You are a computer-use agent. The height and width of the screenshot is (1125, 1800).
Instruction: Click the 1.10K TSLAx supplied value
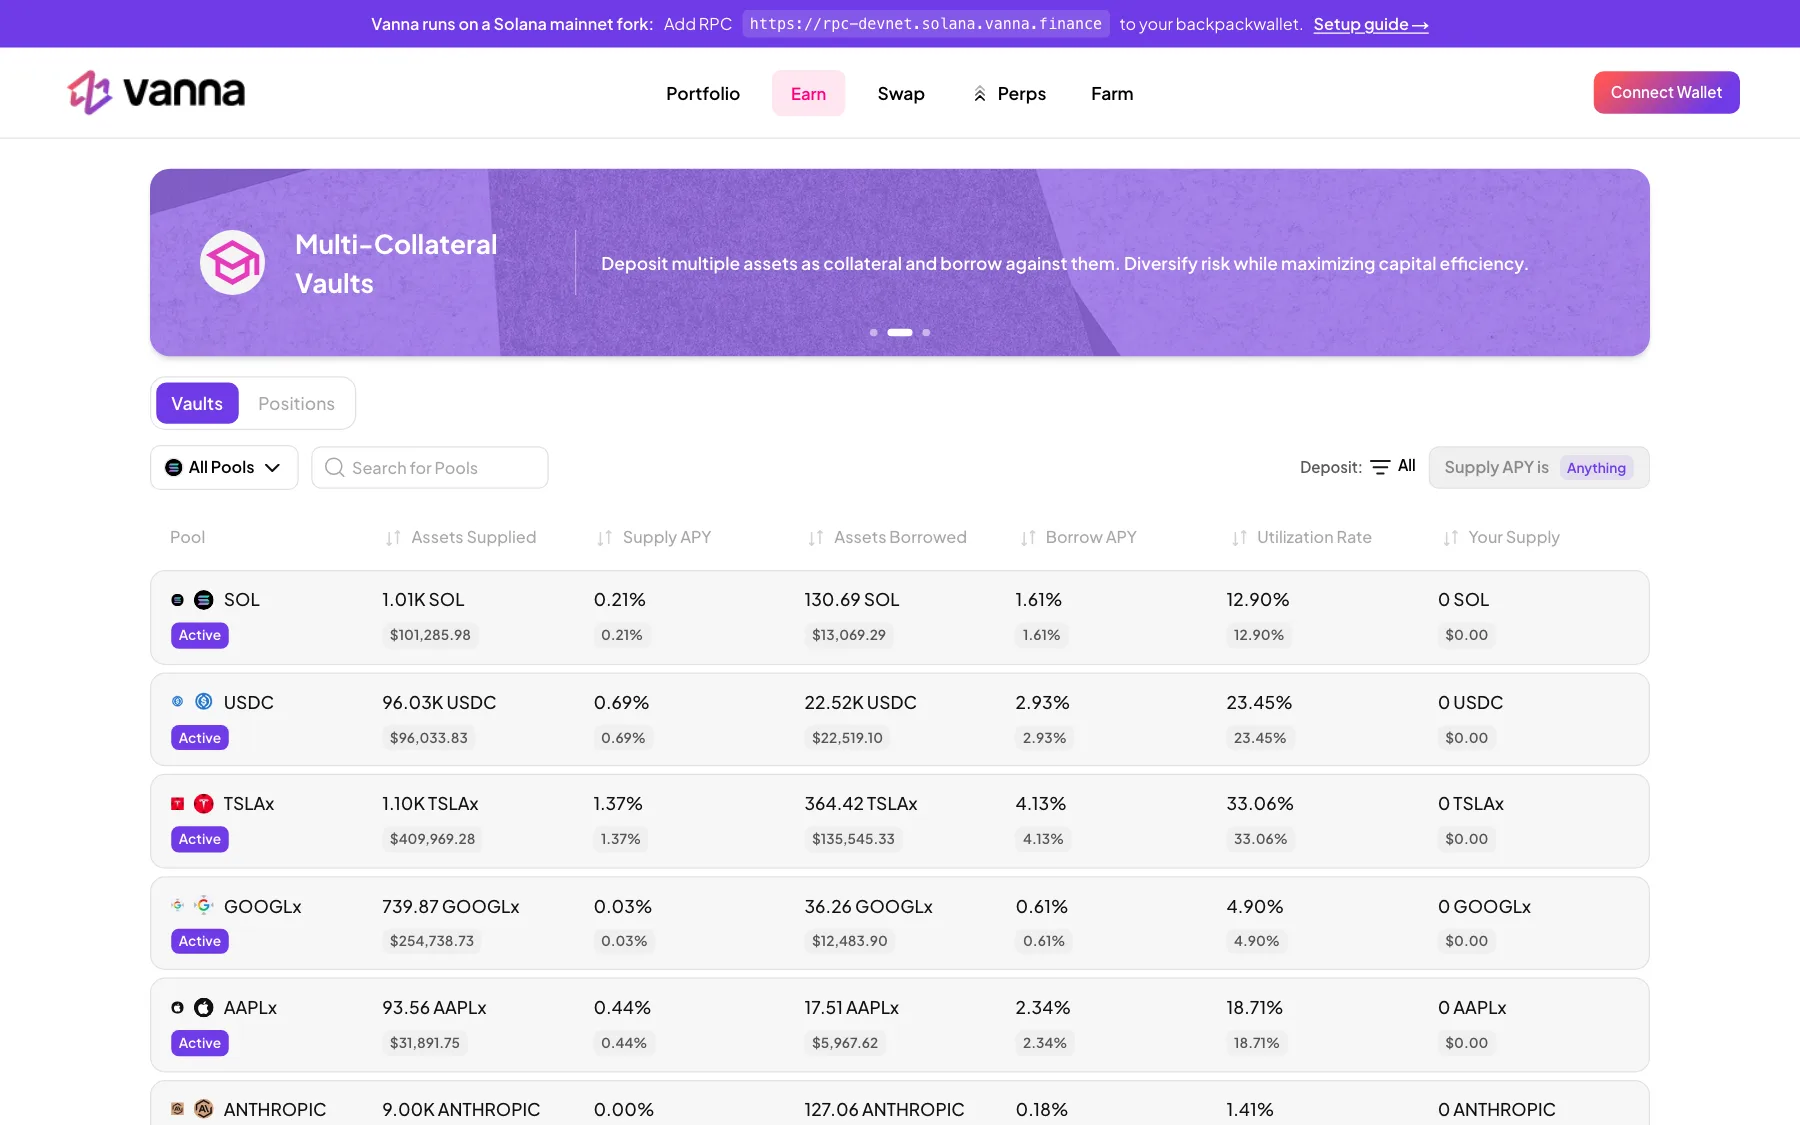430,804
